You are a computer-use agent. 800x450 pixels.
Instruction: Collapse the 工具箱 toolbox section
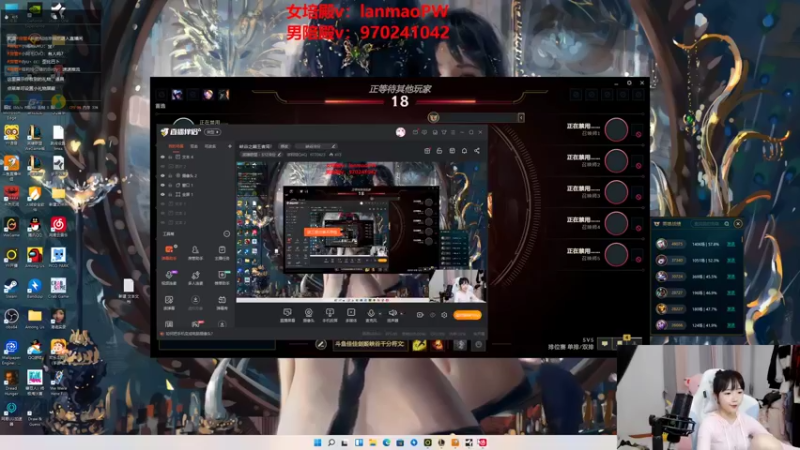pyautogui.click(x=227, y=234)
